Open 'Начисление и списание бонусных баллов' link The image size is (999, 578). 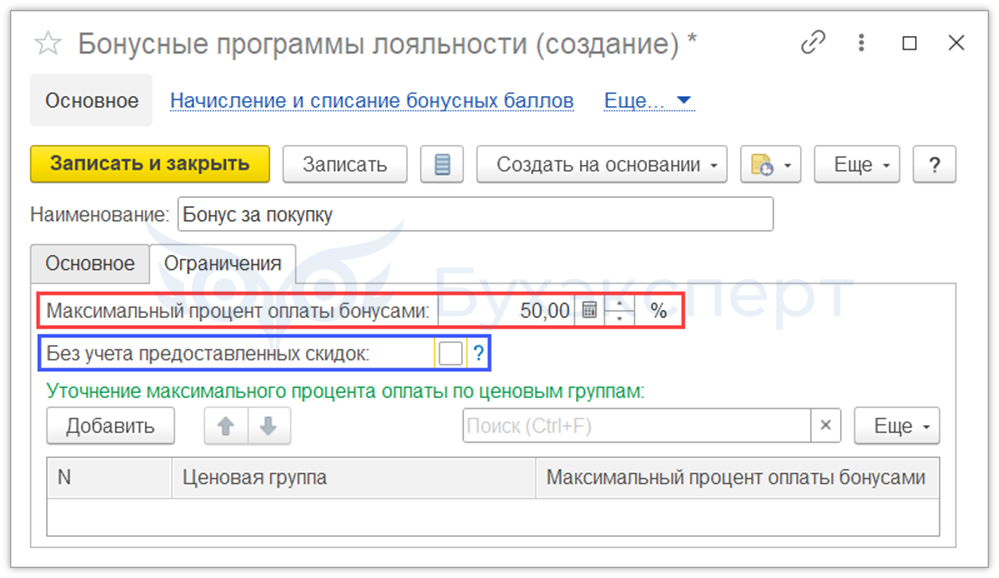pyautogui.click(x=372, y=101)
